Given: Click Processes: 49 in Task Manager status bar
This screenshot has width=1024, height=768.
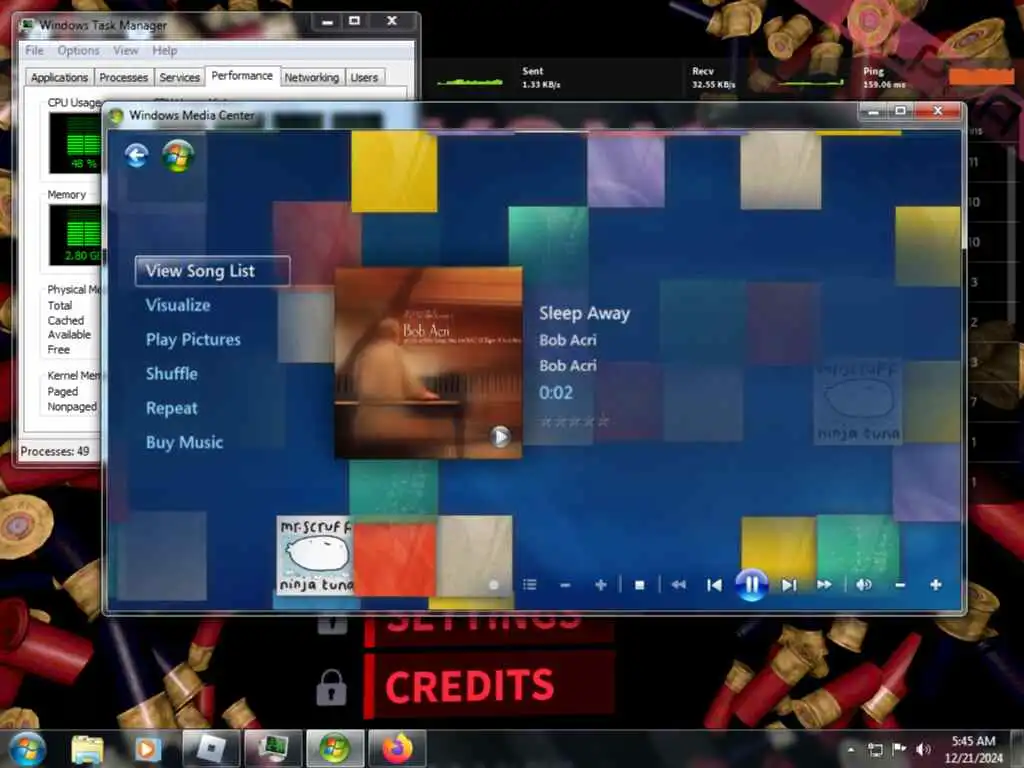Looking at the screenshot, I should pos(55,451).
